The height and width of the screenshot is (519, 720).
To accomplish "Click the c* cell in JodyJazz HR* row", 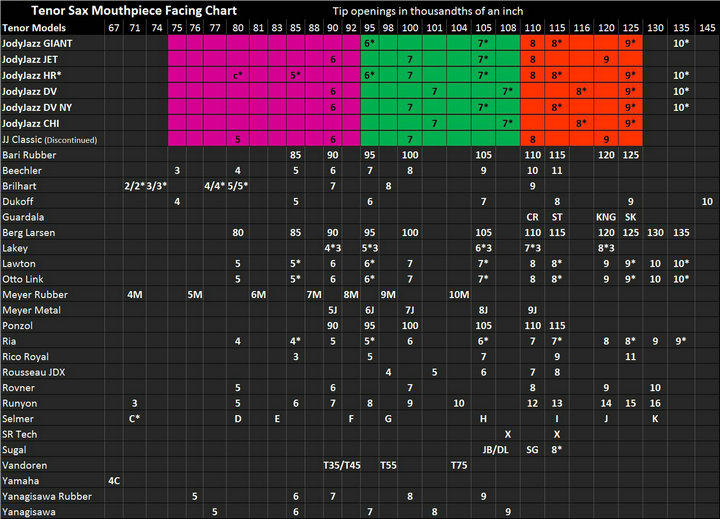I will coord(238,75).
